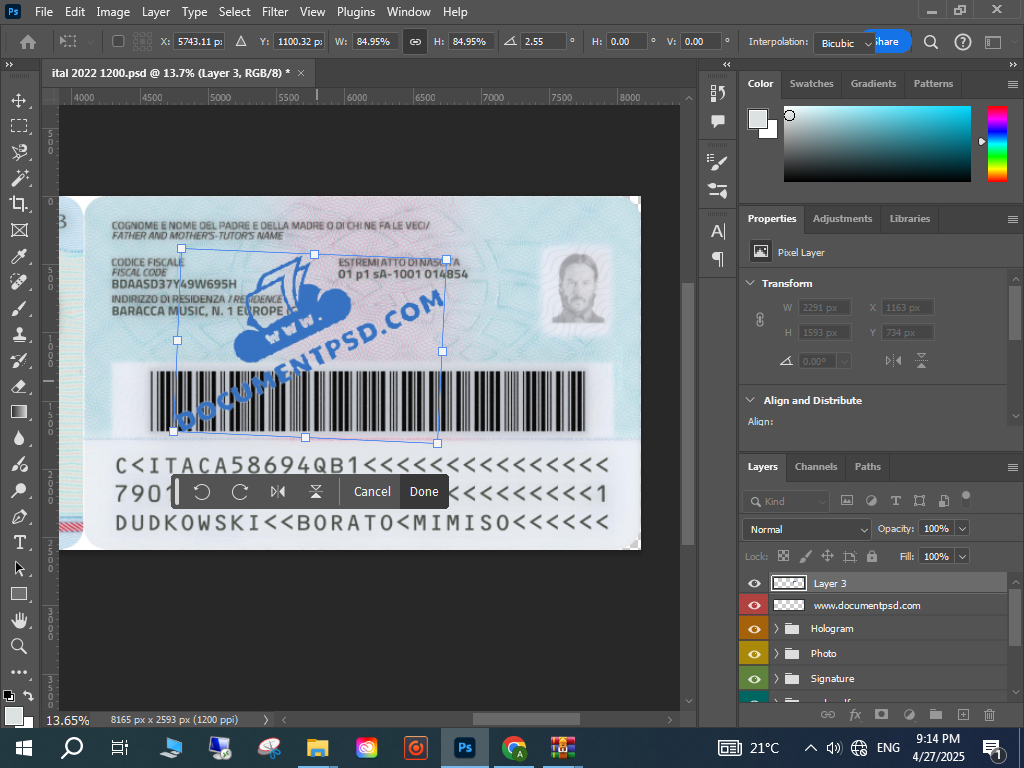Select the Hand tool

(x=19, y=620)
